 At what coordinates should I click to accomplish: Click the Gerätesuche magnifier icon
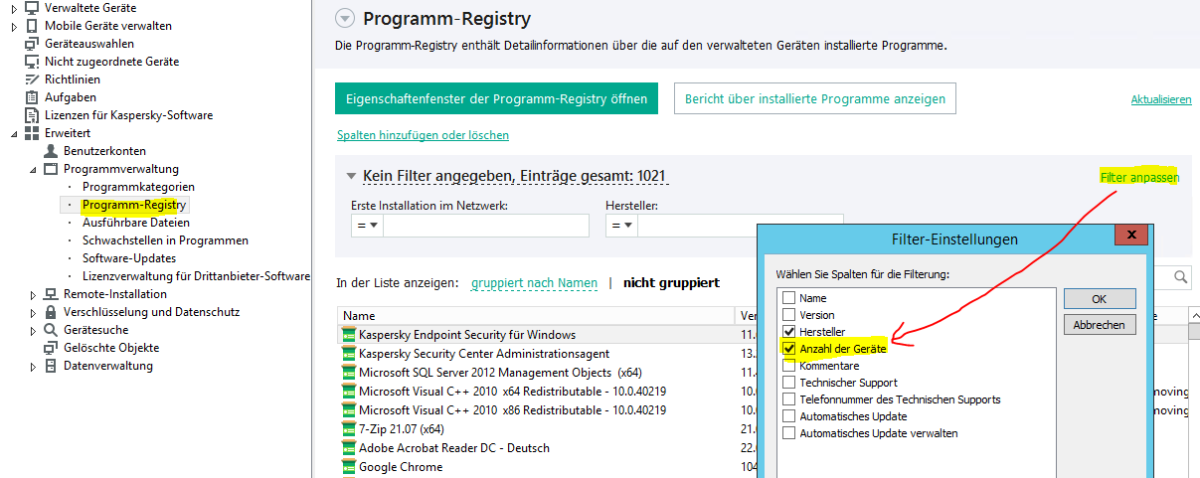click(x=51, y=330)
